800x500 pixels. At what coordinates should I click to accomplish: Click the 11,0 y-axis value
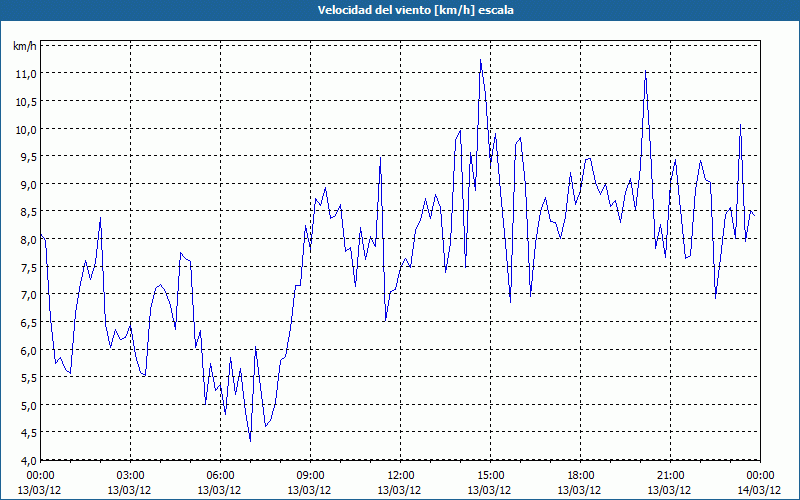[x=26, y=74]
